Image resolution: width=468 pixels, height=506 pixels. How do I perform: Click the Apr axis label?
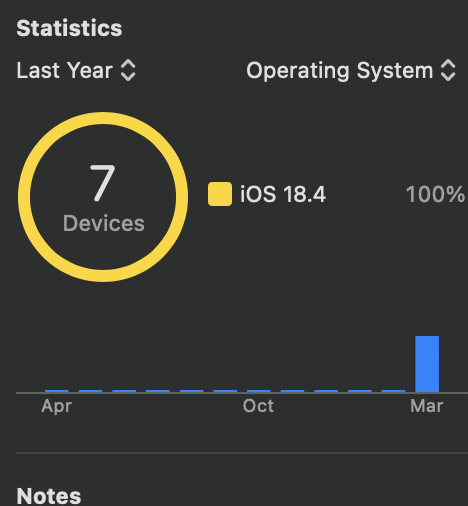(x=57, y=406)
